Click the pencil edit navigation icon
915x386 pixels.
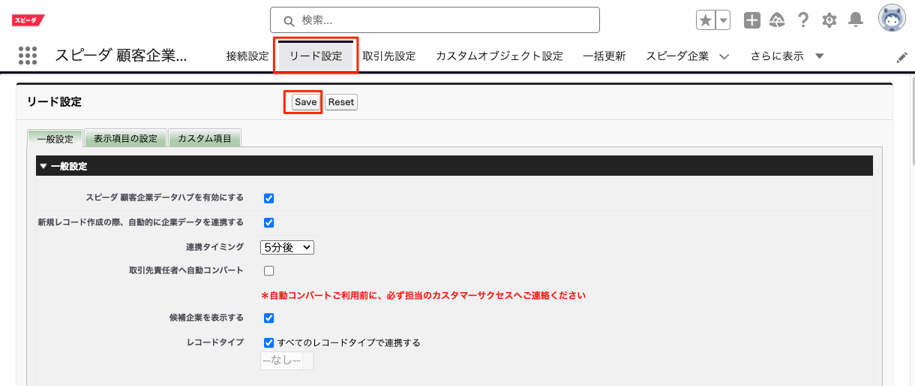[x=902, y=57]
